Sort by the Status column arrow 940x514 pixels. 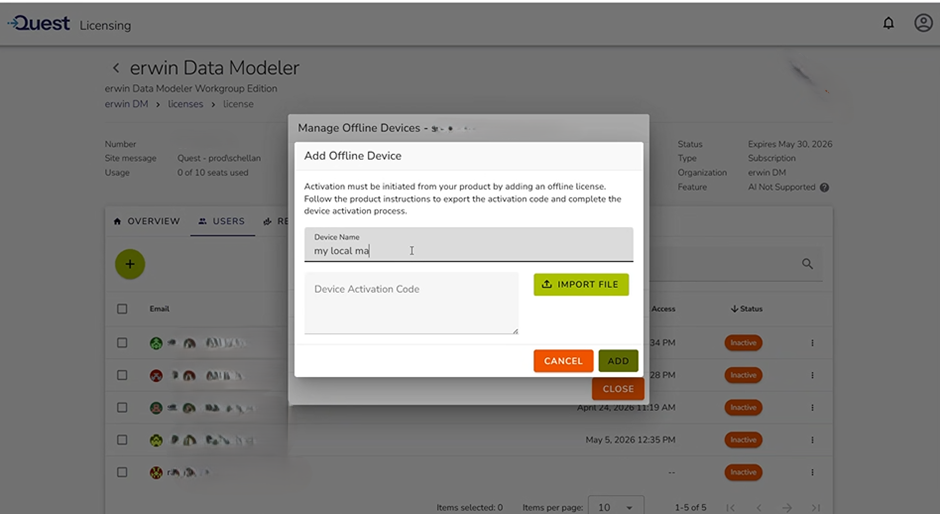click(x=734, y=309)
